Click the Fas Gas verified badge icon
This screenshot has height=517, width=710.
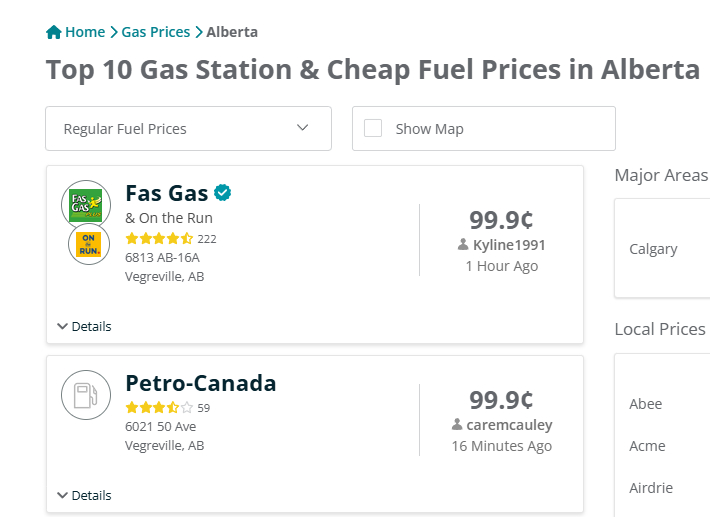pos(223,192)
